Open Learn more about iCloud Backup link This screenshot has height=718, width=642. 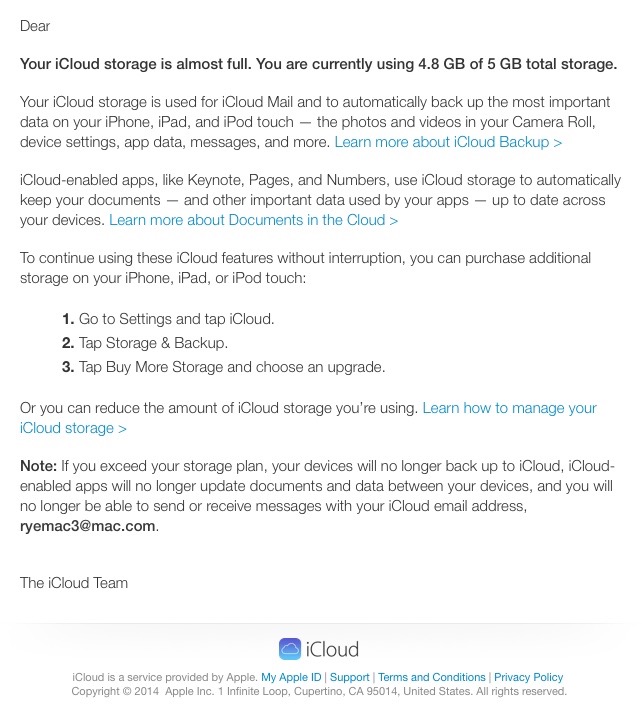(x=448, y=142)
